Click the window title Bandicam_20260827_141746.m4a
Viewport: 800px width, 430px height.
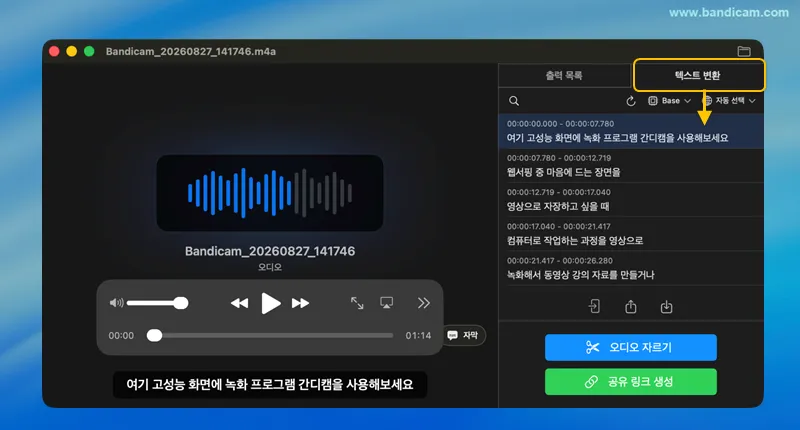[191, 52]
